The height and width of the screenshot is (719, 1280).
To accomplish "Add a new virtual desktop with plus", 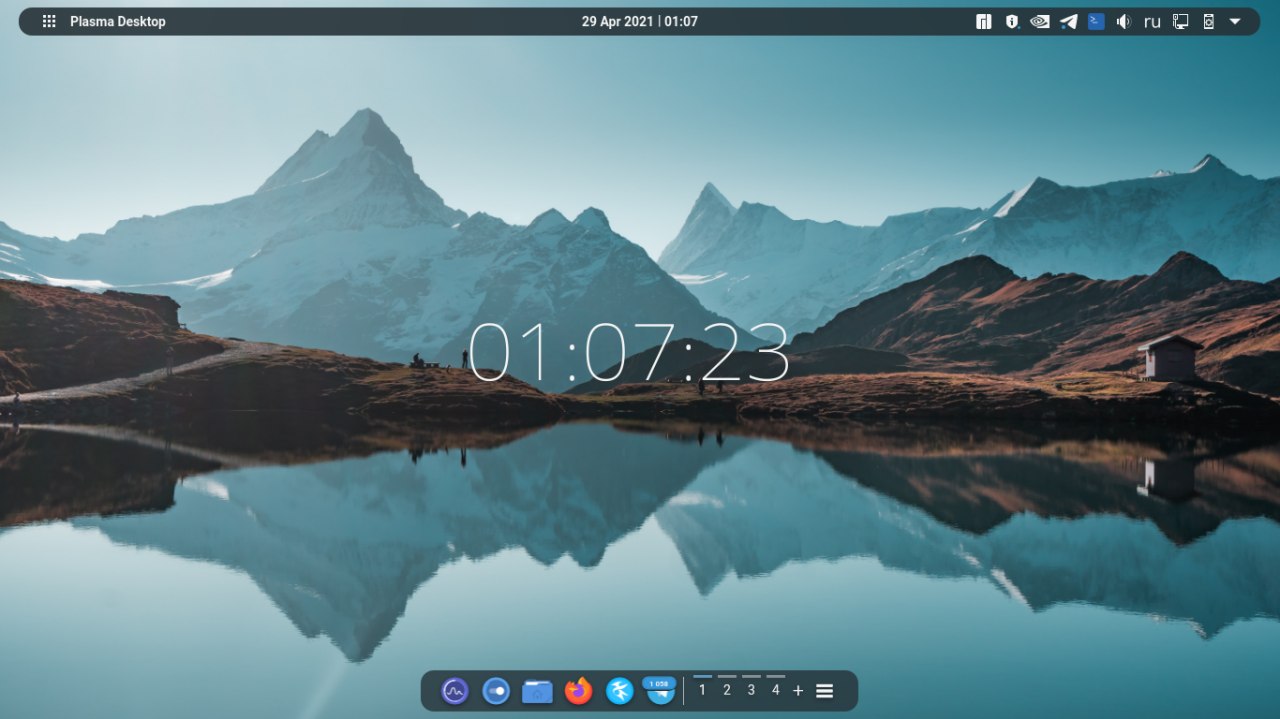I will click(798, 691).
